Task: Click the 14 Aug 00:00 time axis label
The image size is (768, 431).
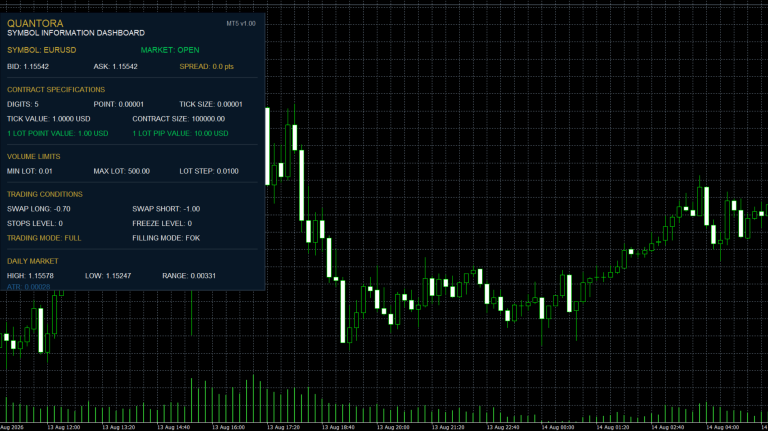Action: click(x=557, y=428)
